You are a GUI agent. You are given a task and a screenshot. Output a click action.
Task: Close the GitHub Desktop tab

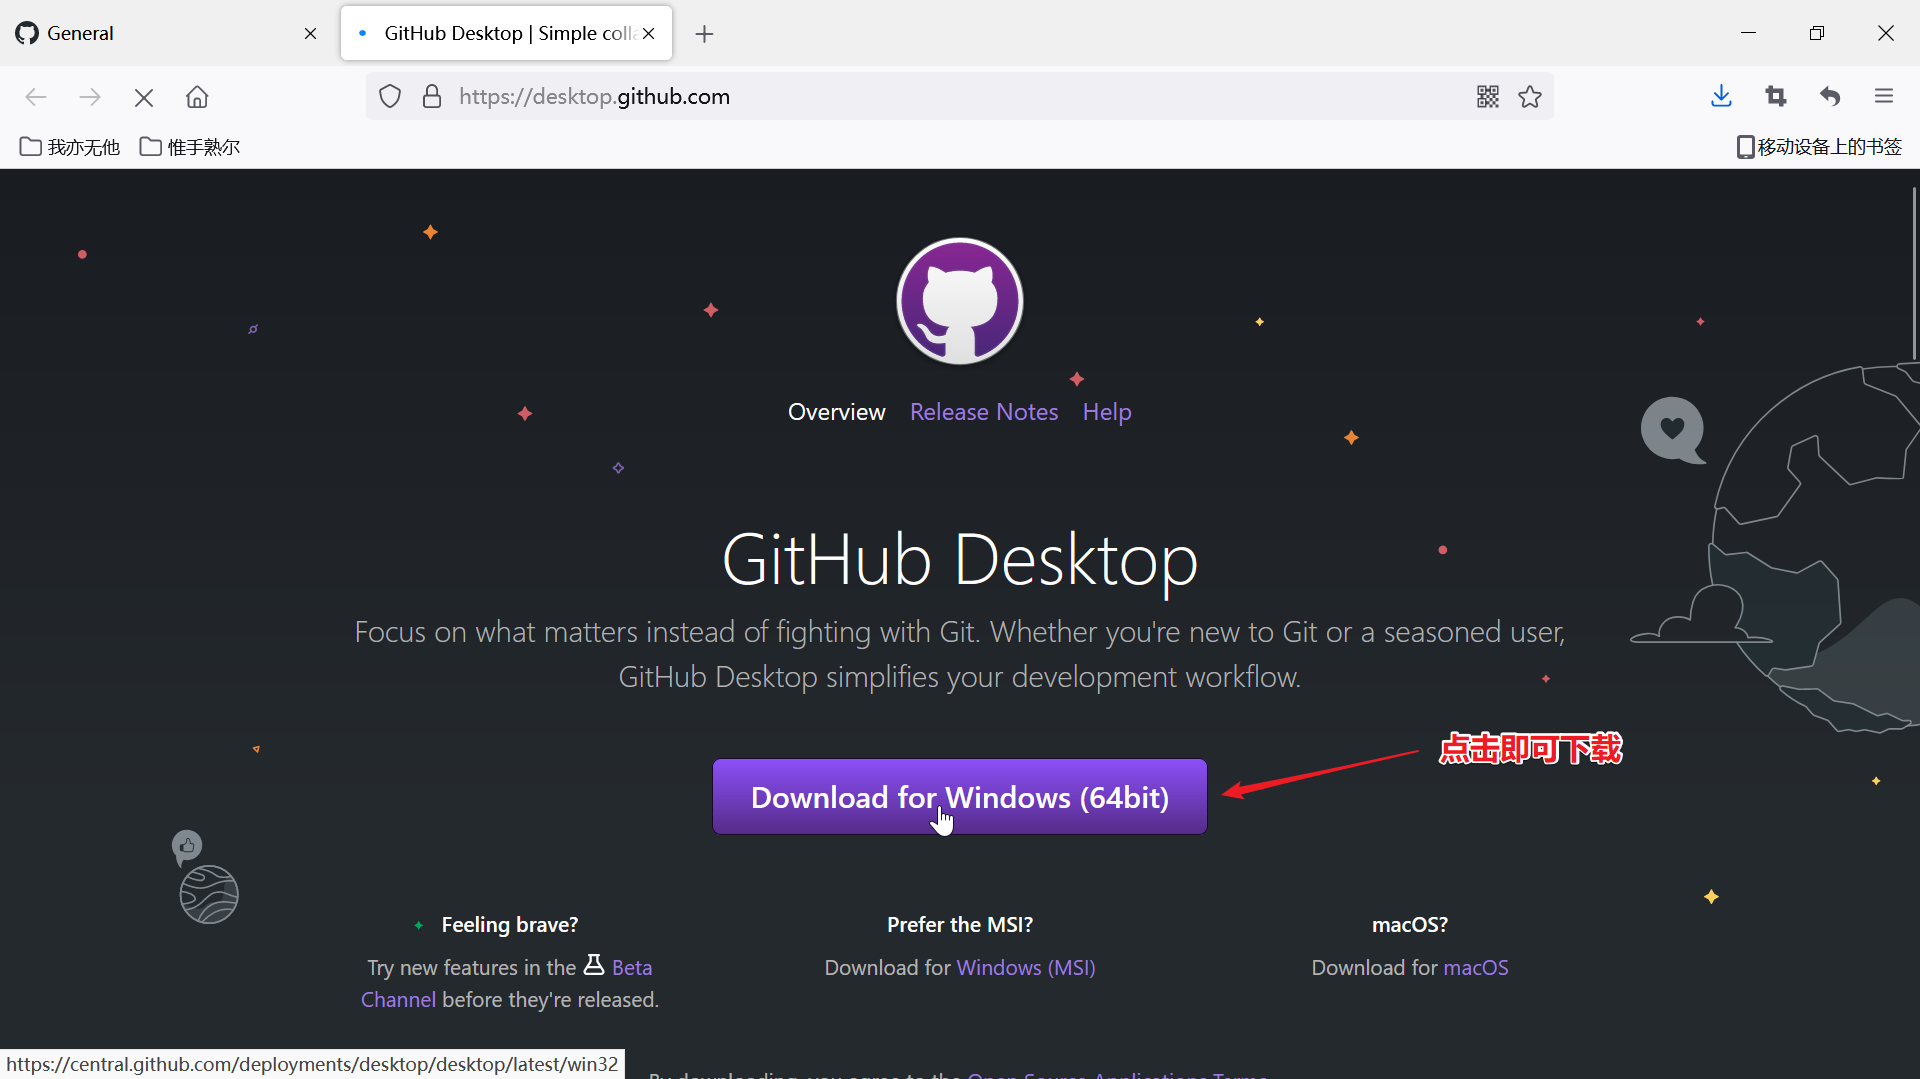[649, 34]
